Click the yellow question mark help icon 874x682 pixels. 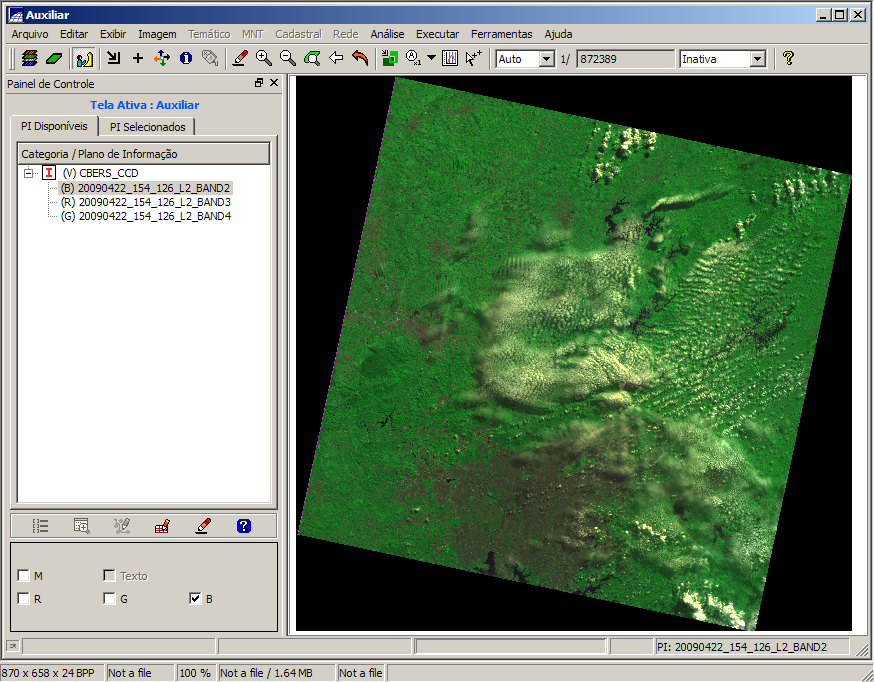click(788, 59)
